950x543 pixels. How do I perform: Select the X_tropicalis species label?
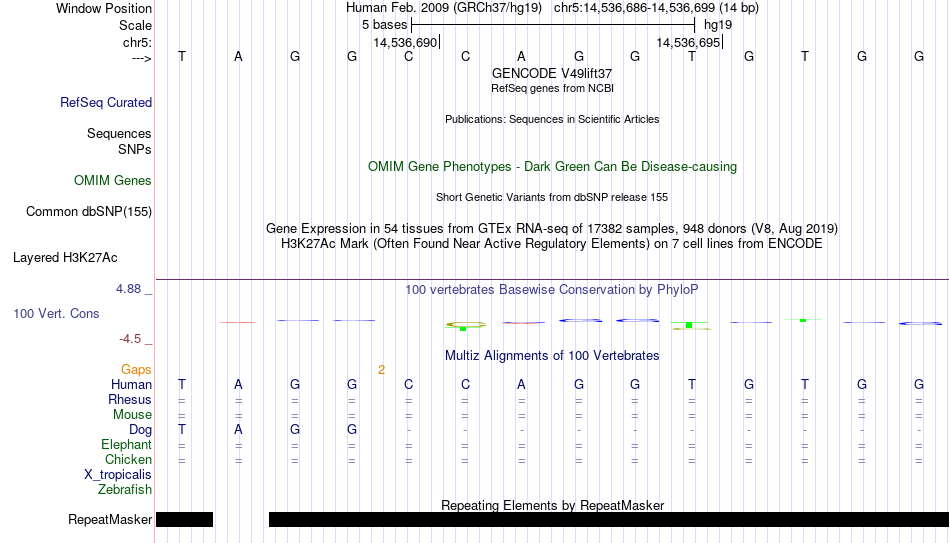click(118, 475)
